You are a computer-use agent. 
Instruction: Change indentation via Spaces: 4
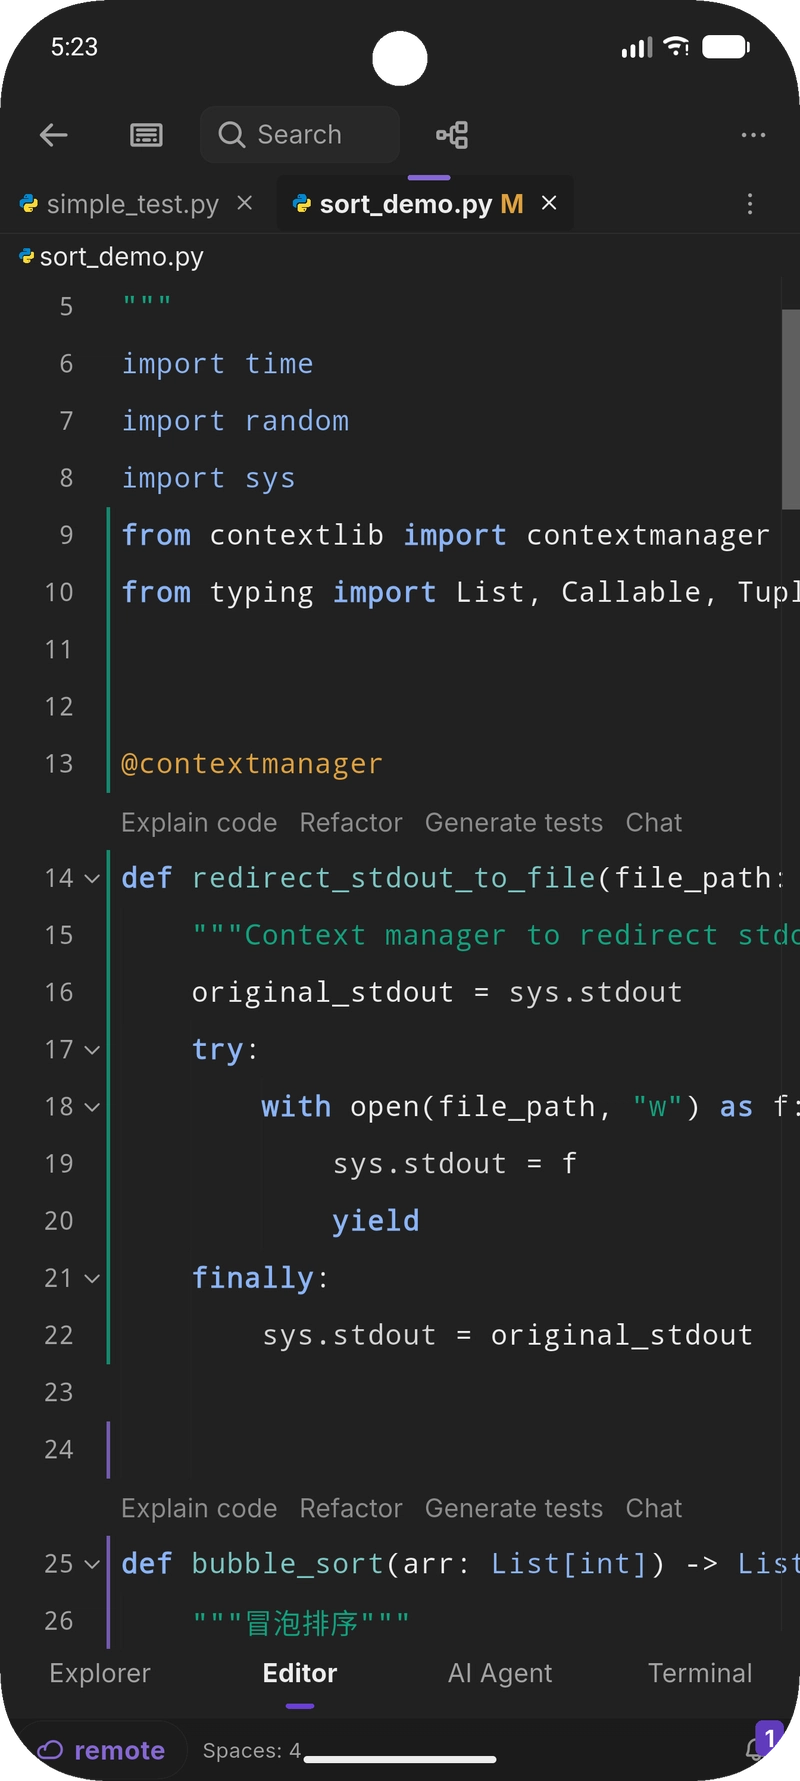(x=252, y=1750)
